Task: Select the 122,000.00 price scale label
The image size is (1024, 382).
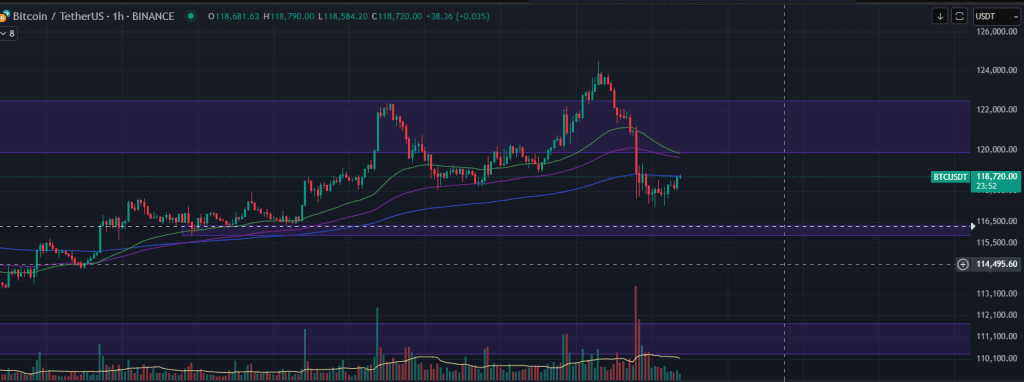Action: pos(996,110)
